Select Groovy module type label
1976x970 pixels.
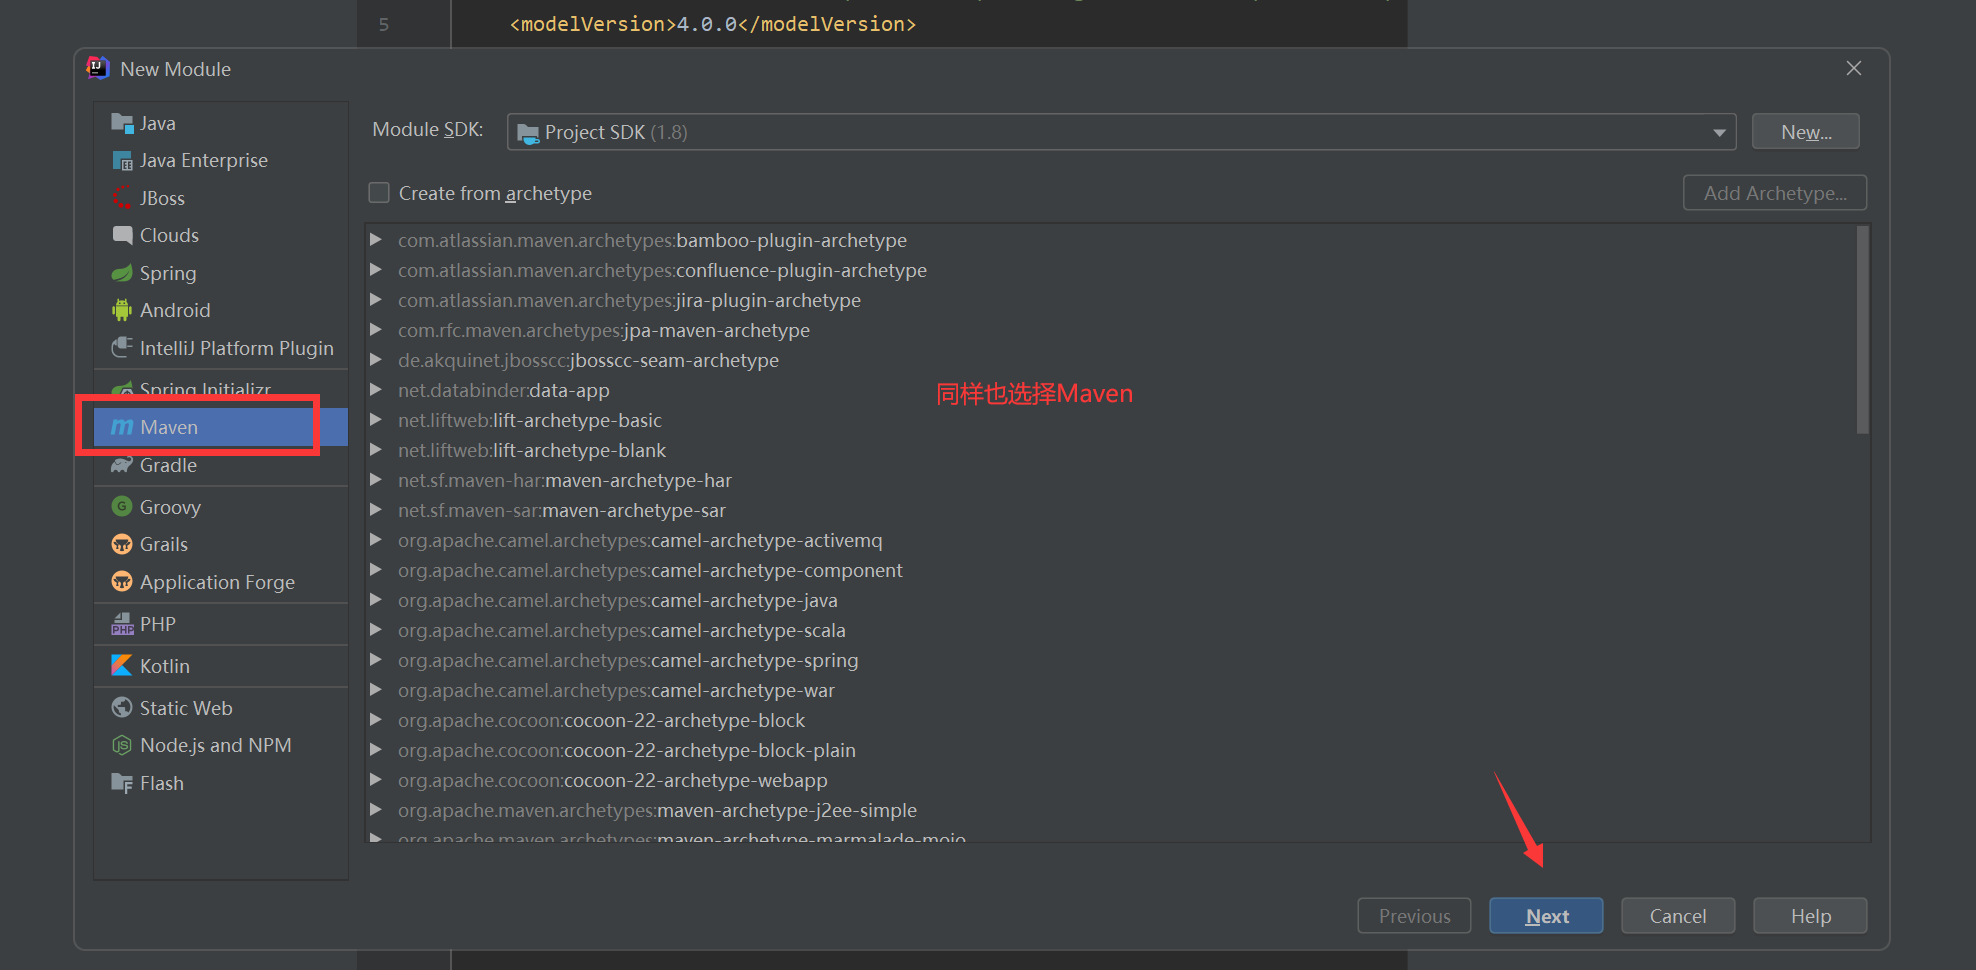coord(170,507)
